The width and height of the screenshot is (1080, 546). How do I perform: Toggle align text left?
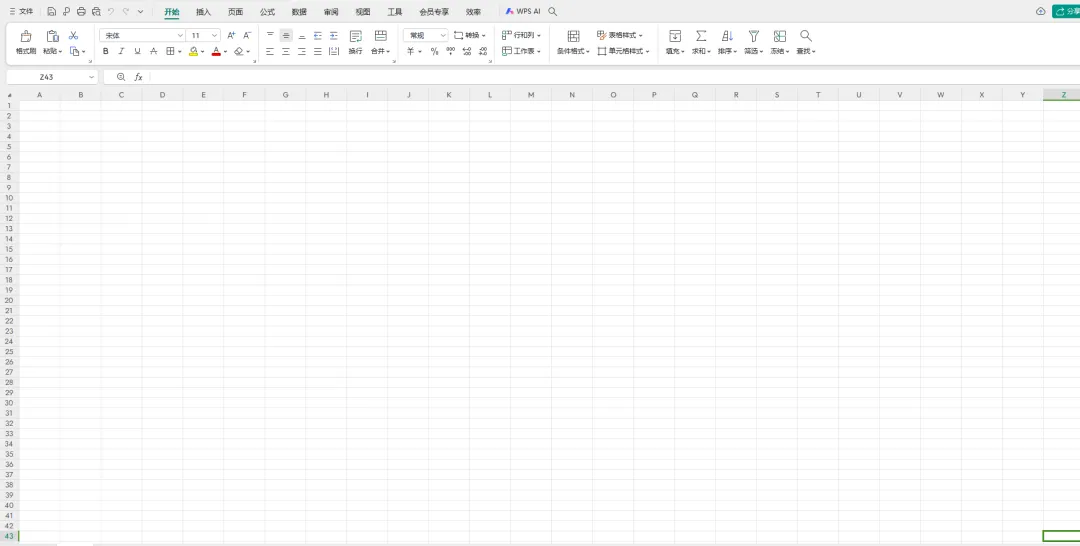(270, 52)
